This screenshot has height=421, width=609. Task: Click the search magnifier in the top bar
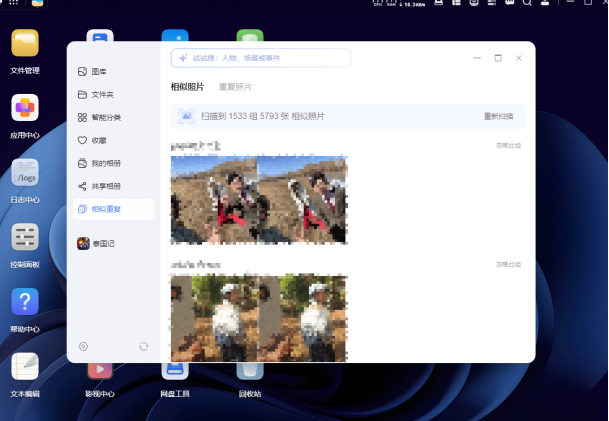527,2
